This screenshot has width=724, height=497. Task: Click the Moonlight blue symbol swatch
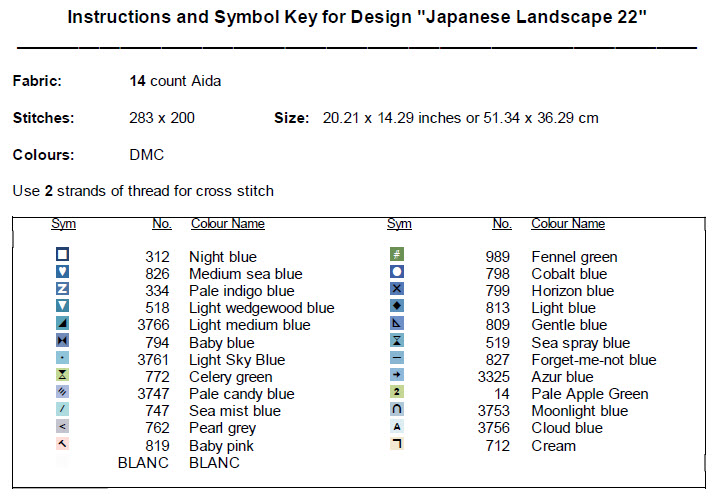click(x=397, y=409)
